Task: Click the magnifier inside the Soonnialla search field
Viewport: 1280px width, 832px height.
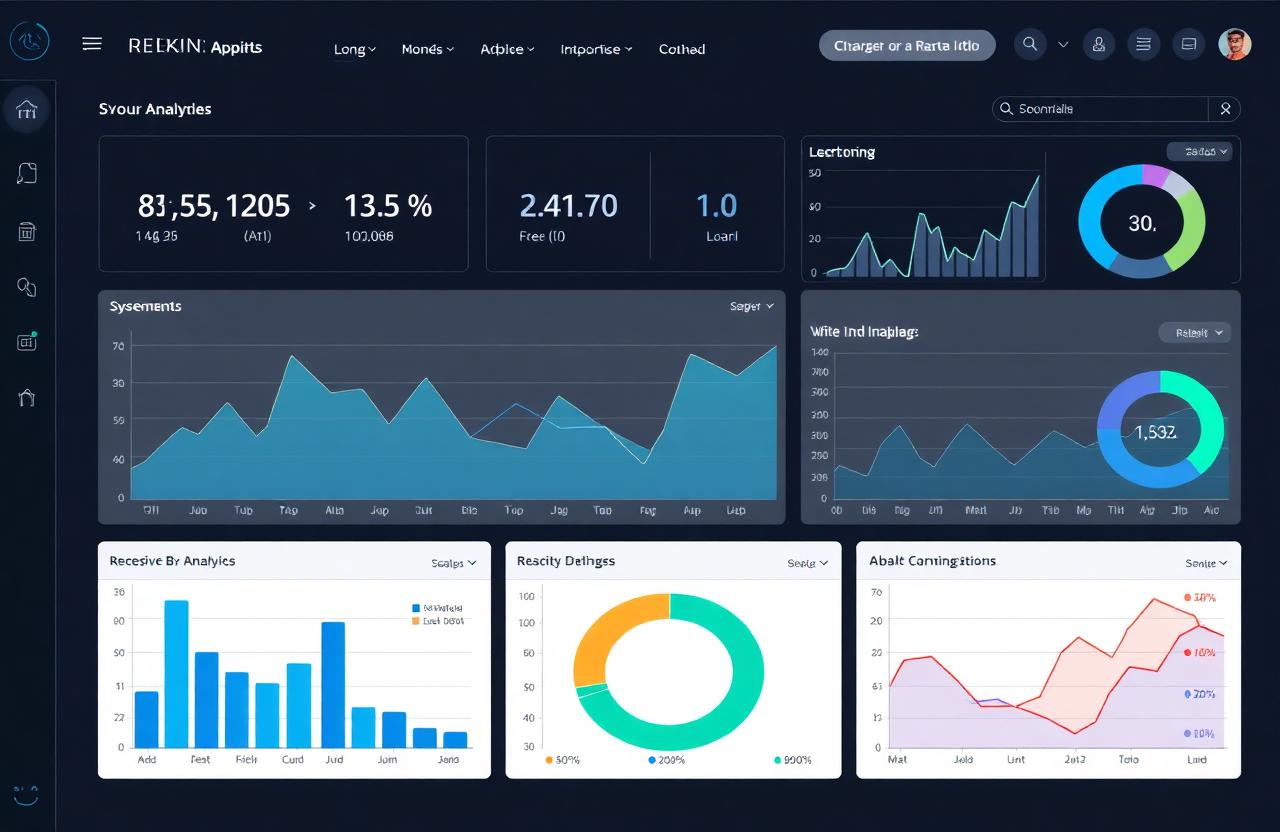Action: (x=1005, y=109)
